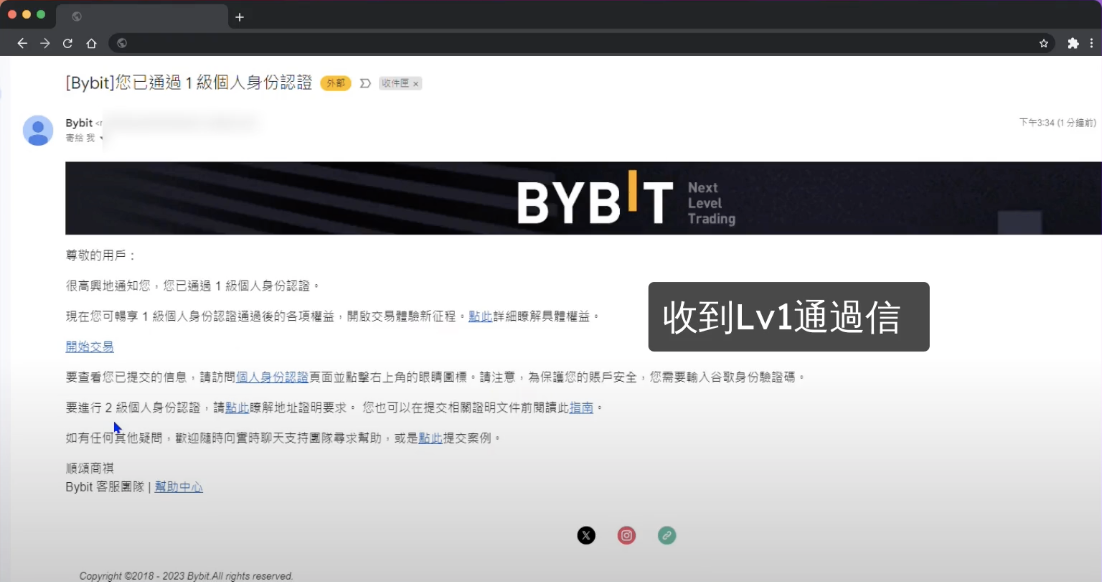The width and height of the screenshot is (1102, 582).
Task: Click the importance marker arrow next to the subject
Action: [x=365, y=83]
